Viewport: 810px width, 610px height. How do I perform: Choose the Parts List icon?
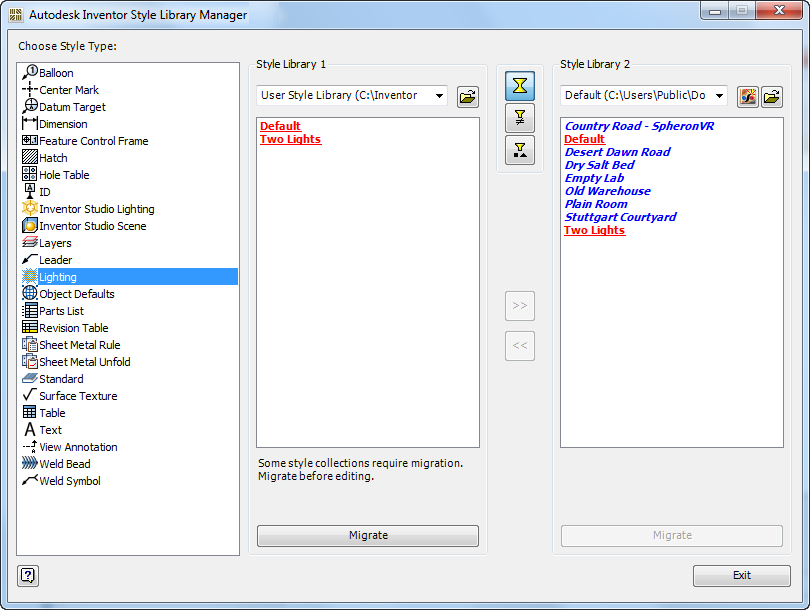click(x=30, y=310)
